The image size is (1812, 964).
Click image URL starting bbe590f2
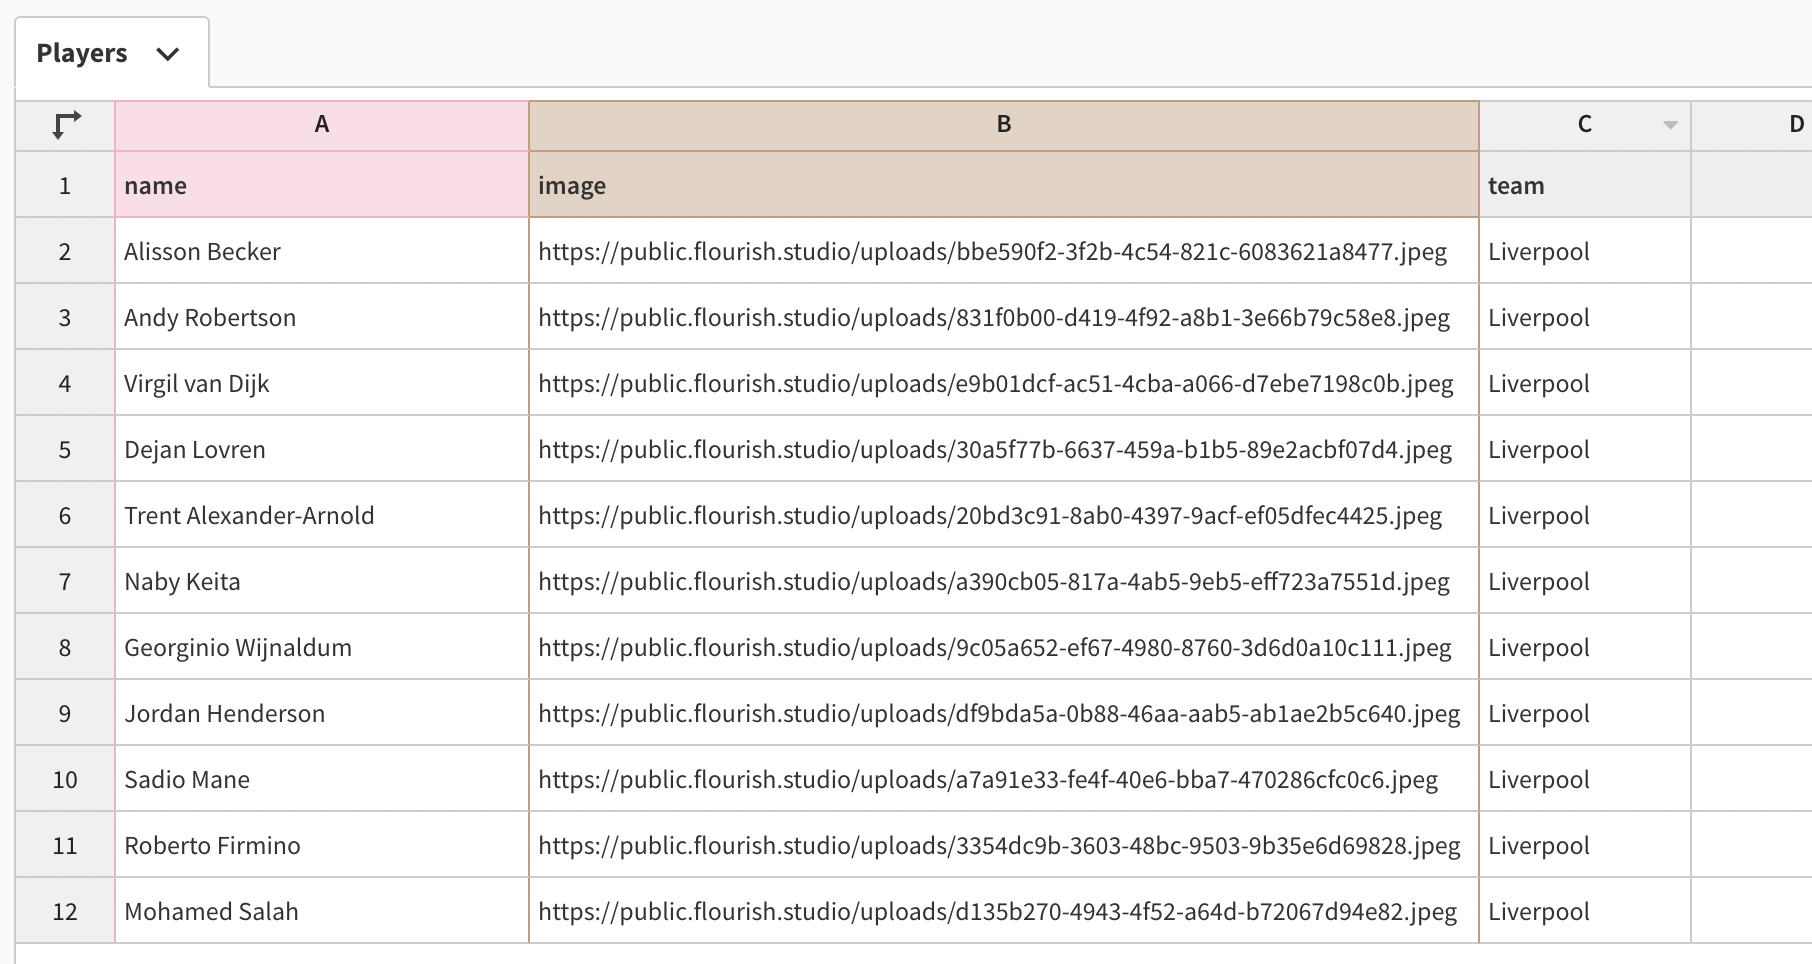click(1004, 251)
